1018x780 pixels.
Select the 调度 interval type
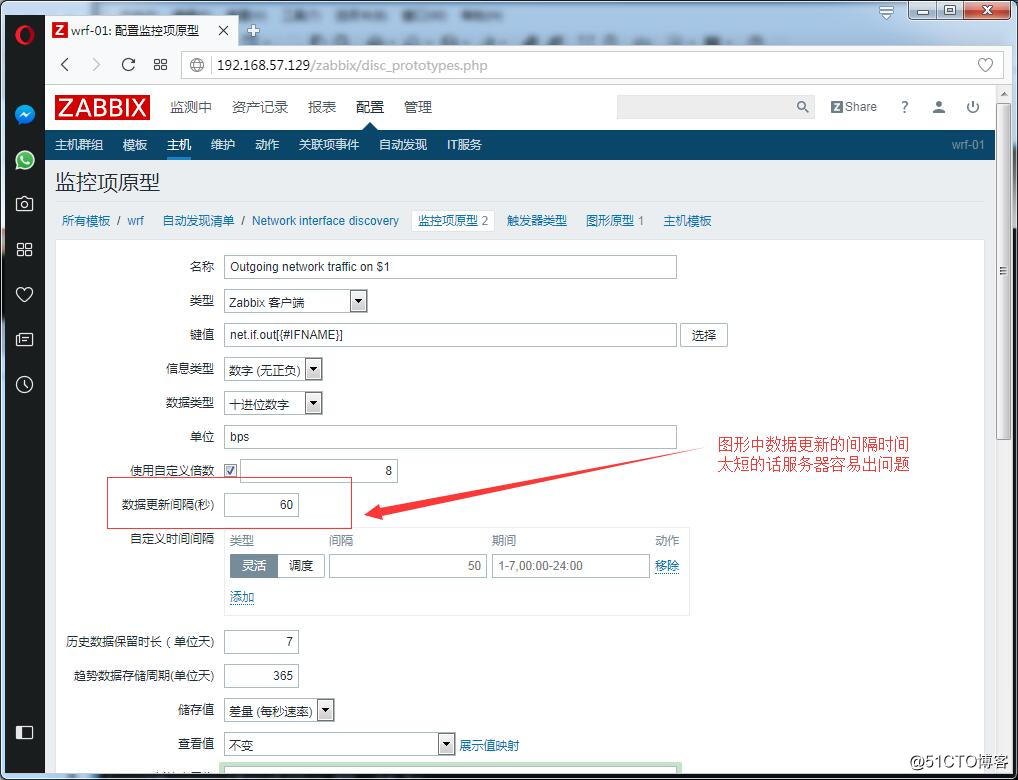click(301, 566)
